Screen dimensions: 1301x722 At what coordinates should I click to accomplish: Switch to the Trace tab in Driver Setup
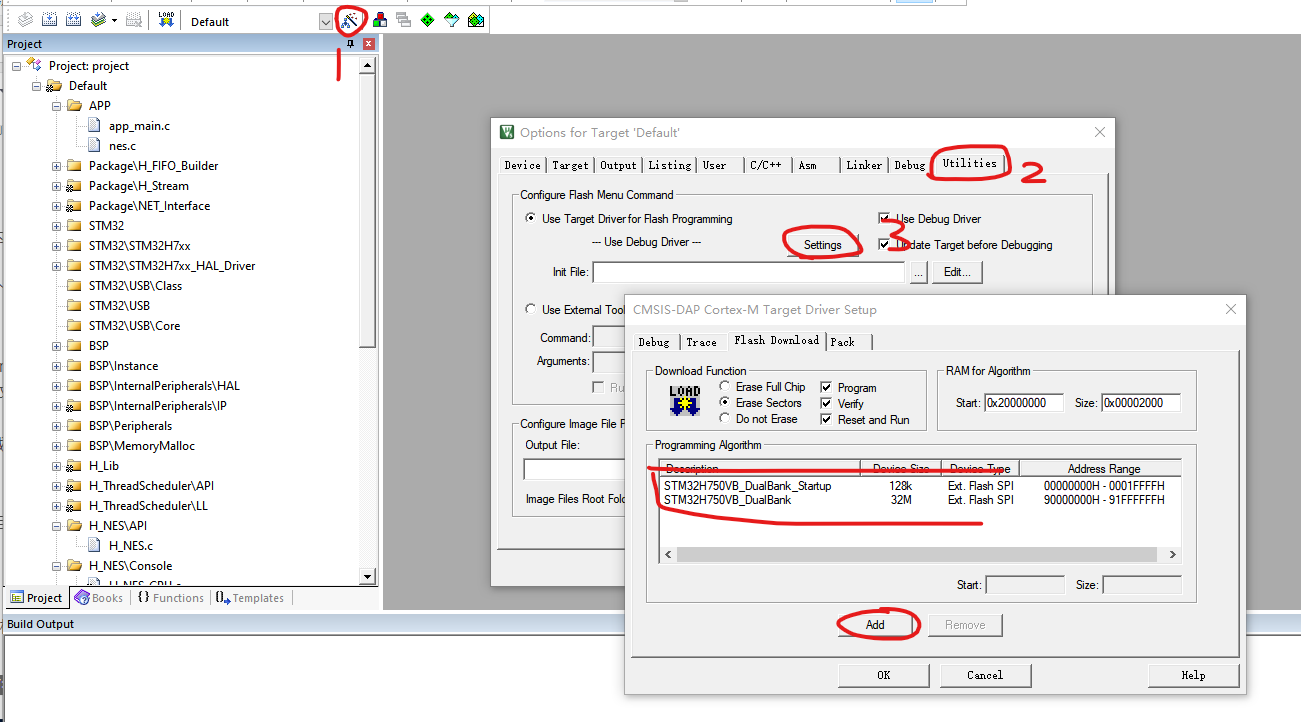pos(702,342)
